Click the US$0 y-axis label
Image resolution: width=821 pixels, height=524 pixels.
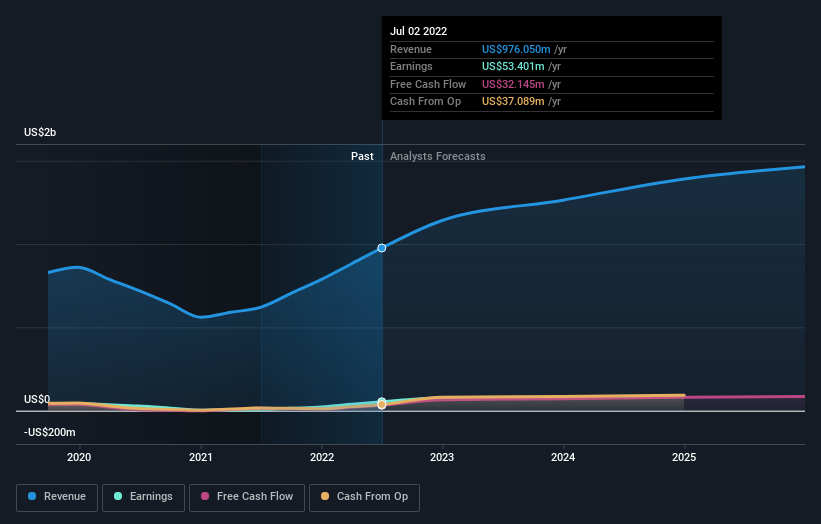37,399
